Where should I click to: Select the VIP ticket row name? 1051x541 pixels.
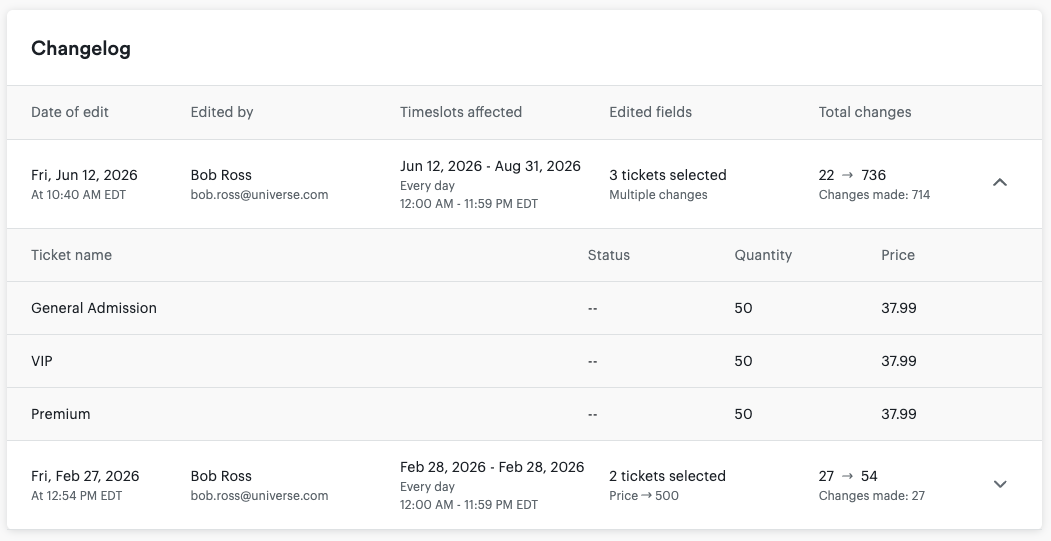[42, 361]
